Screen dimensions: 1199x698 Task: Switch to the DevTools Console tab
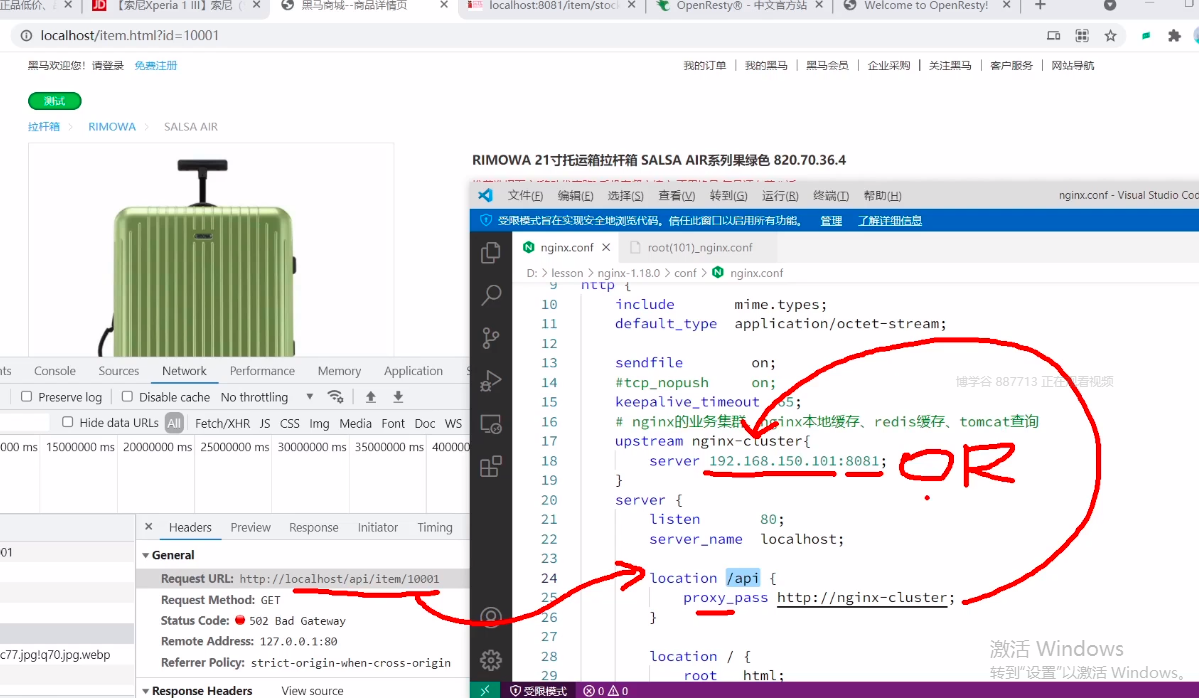(54, 371)
